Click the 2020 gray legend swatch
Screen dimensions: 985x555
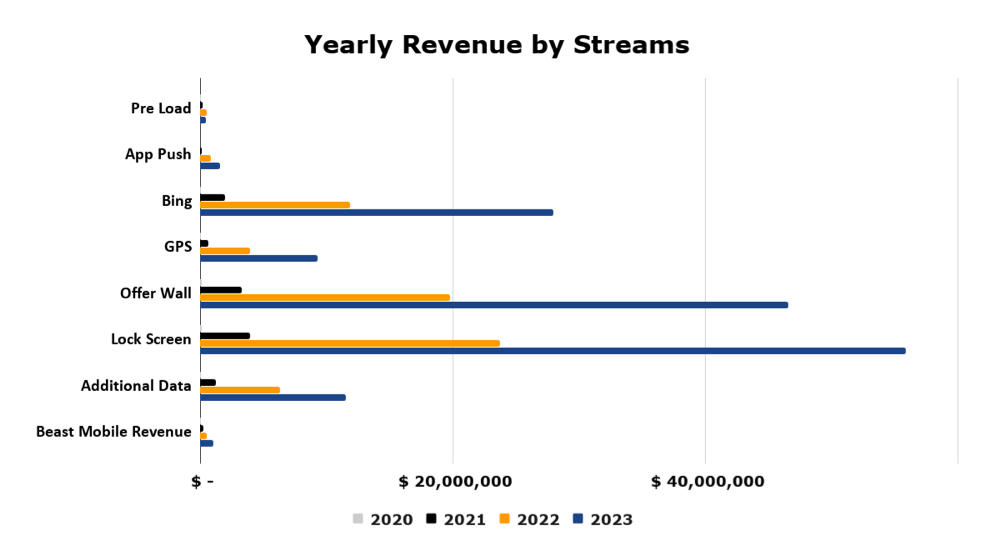pos(358,519)
